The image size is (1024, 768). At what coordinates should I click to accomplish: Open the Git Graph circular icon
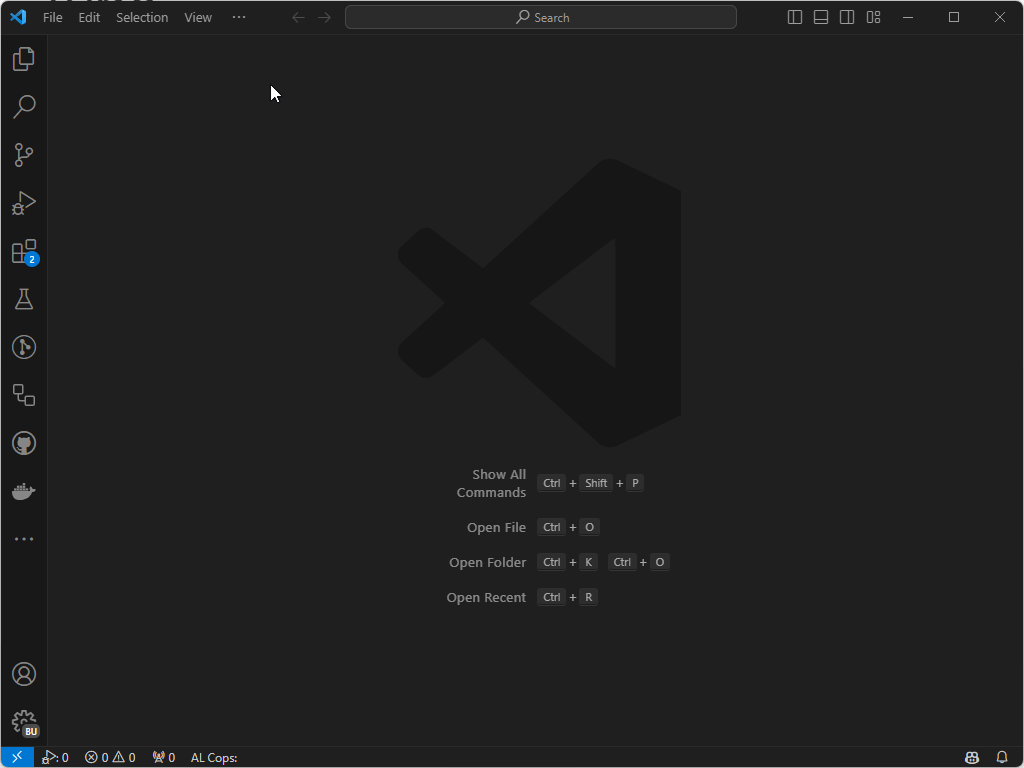[x=24, y=347]
